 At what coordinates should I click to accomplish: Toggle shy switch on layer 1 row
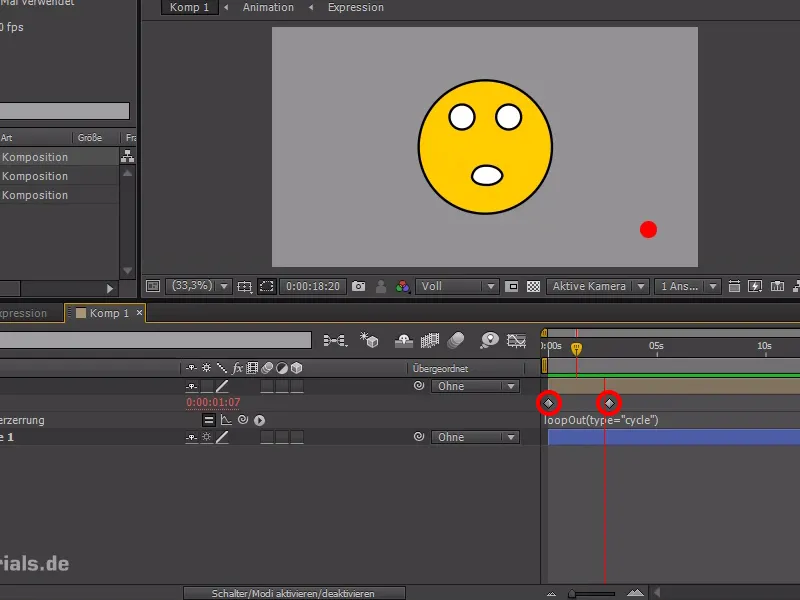tap(191, 437)
